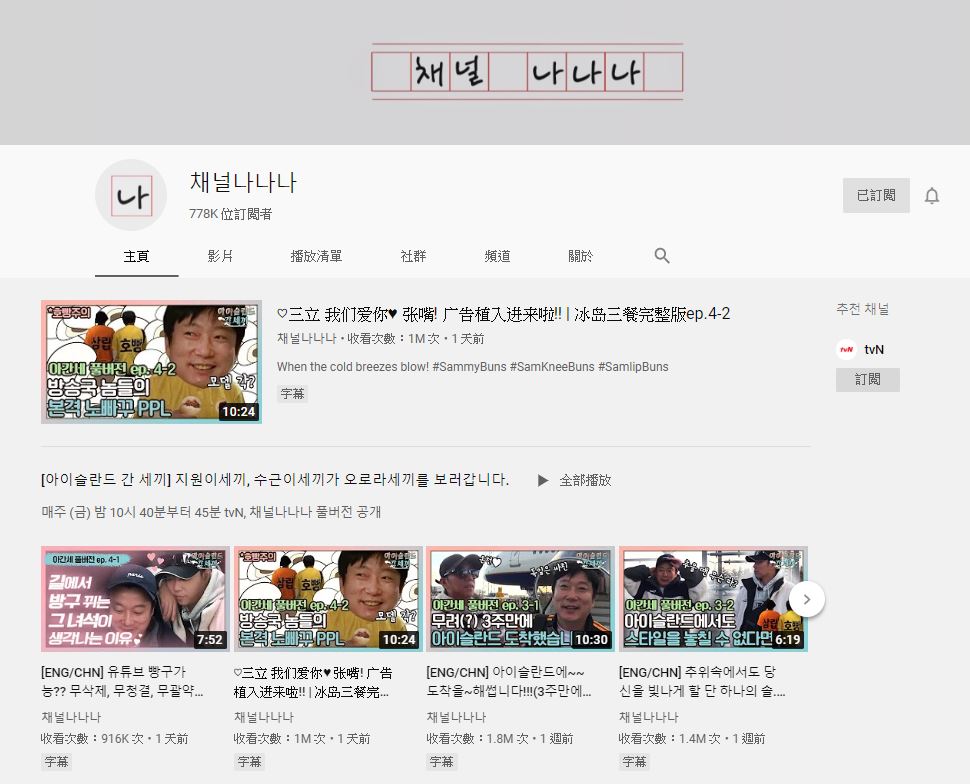
Task: Select the 主頁 tab
Action: click(136, 256)
